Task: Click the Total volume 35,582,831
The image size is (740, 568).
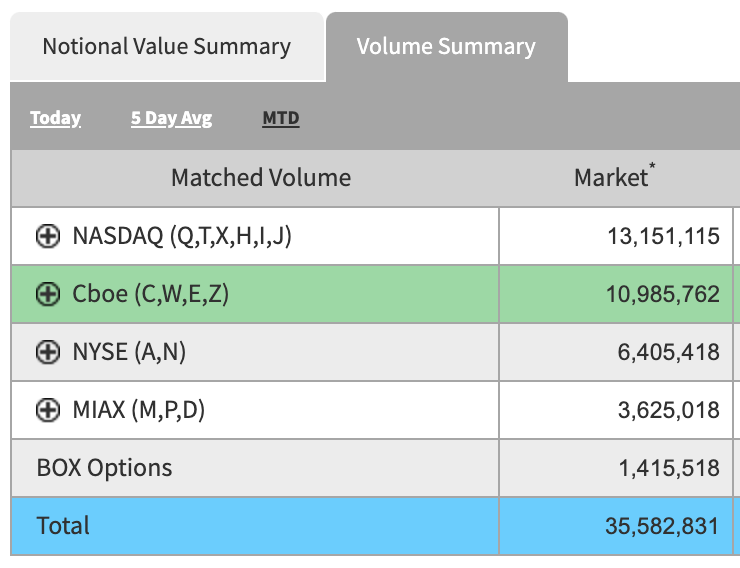Action: pyautogui.click(x=663, y=526)
